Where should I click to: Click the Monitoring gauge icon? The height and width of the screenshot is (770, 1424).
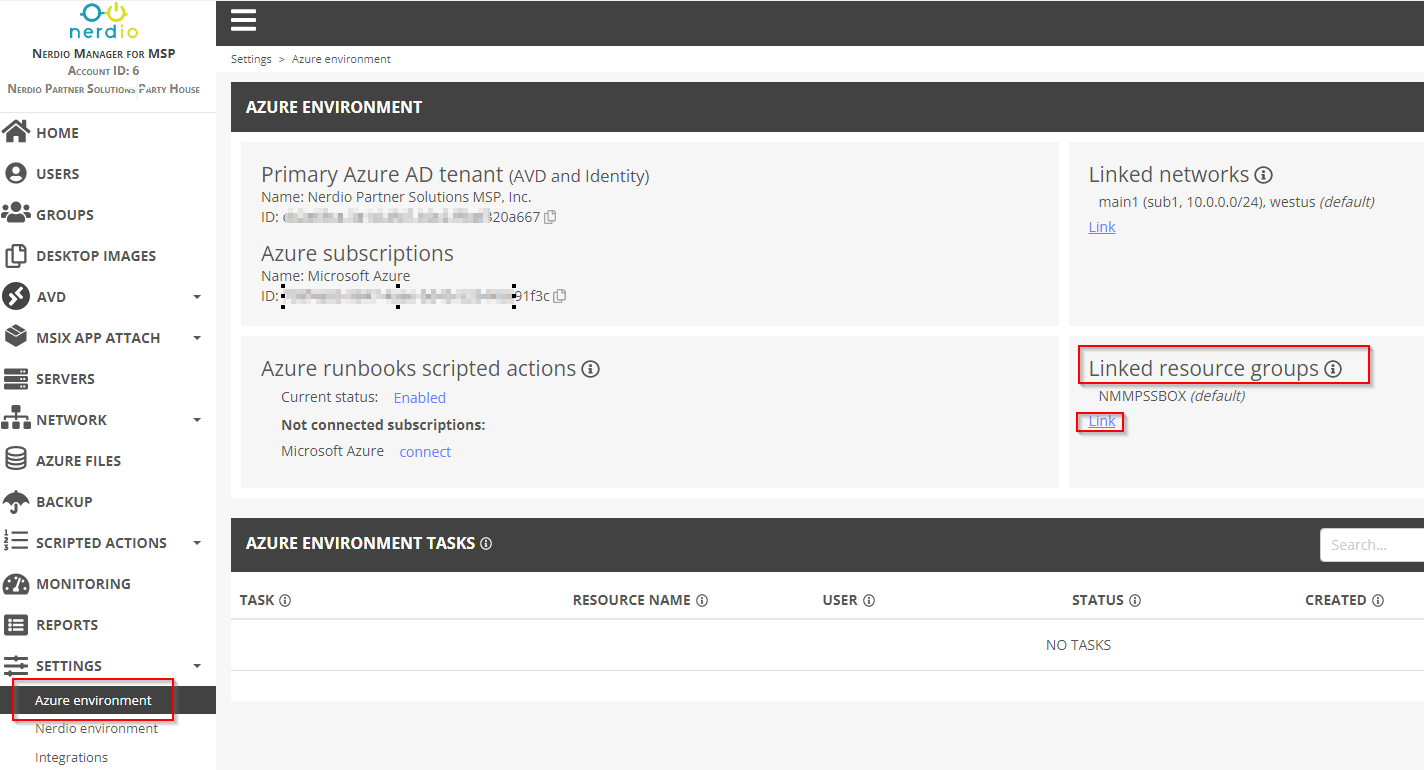pos(16,583)
